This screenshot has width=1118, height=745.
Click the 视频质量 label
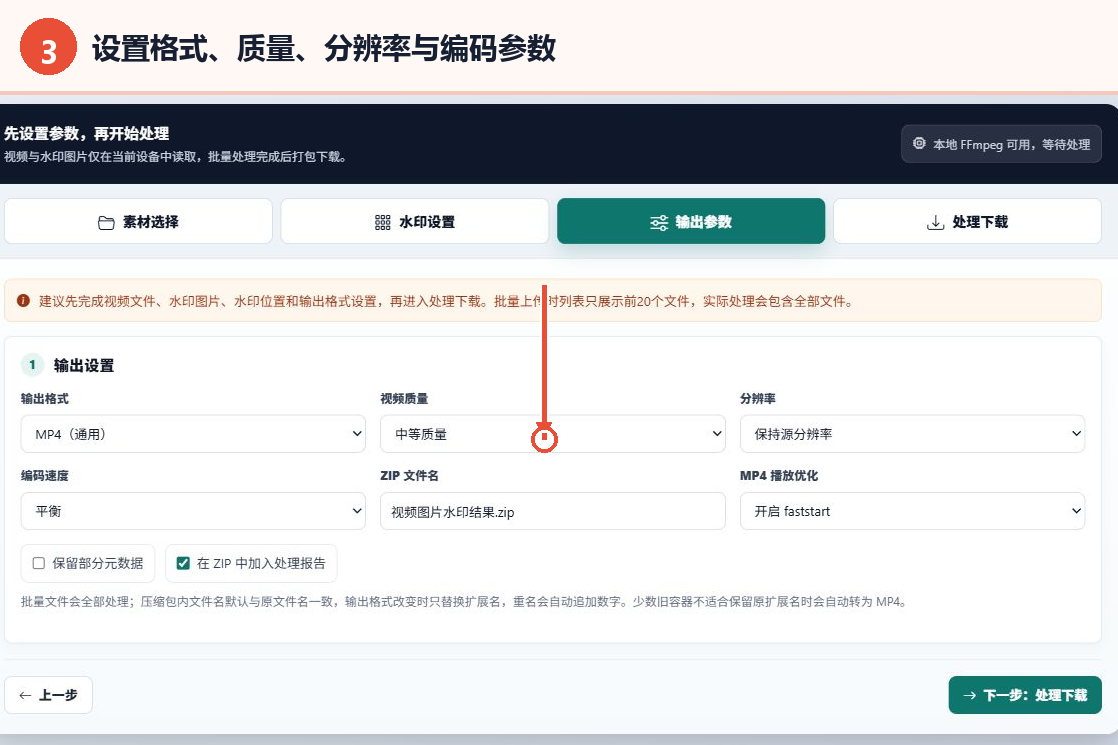point(404,399)
